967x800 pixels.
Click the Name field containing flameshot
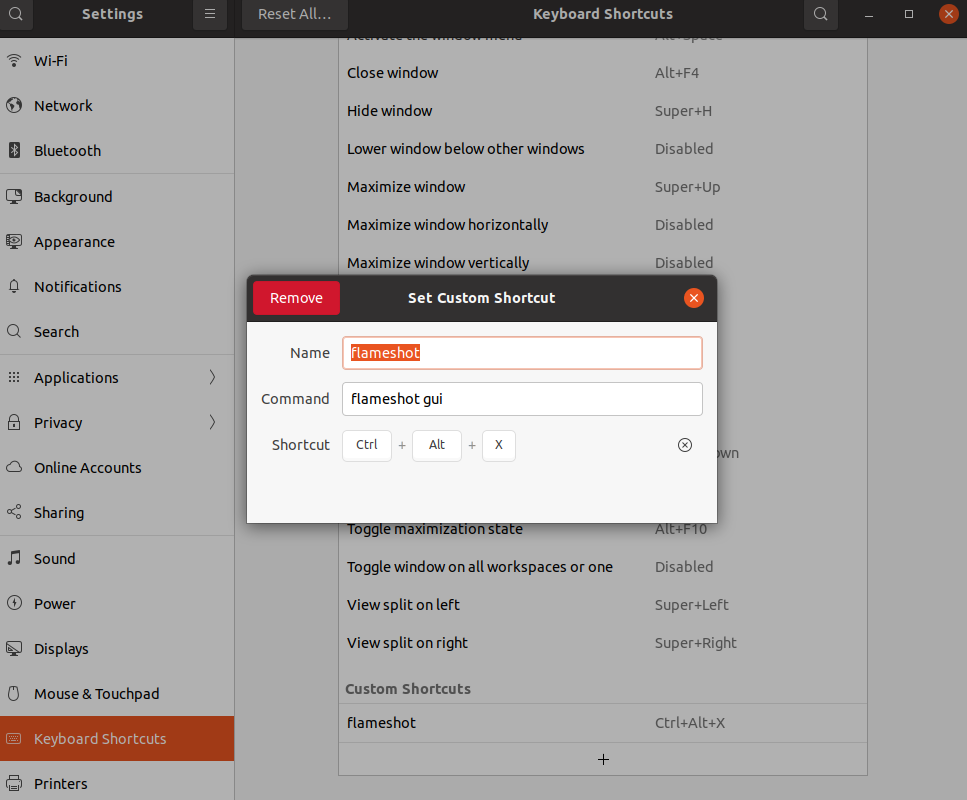point(522,353)
